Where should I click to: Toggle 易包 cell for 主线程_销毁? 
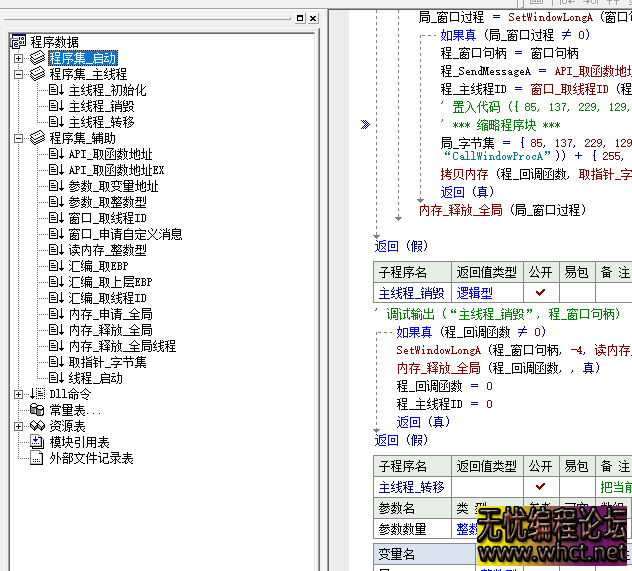tap(577, 292)
